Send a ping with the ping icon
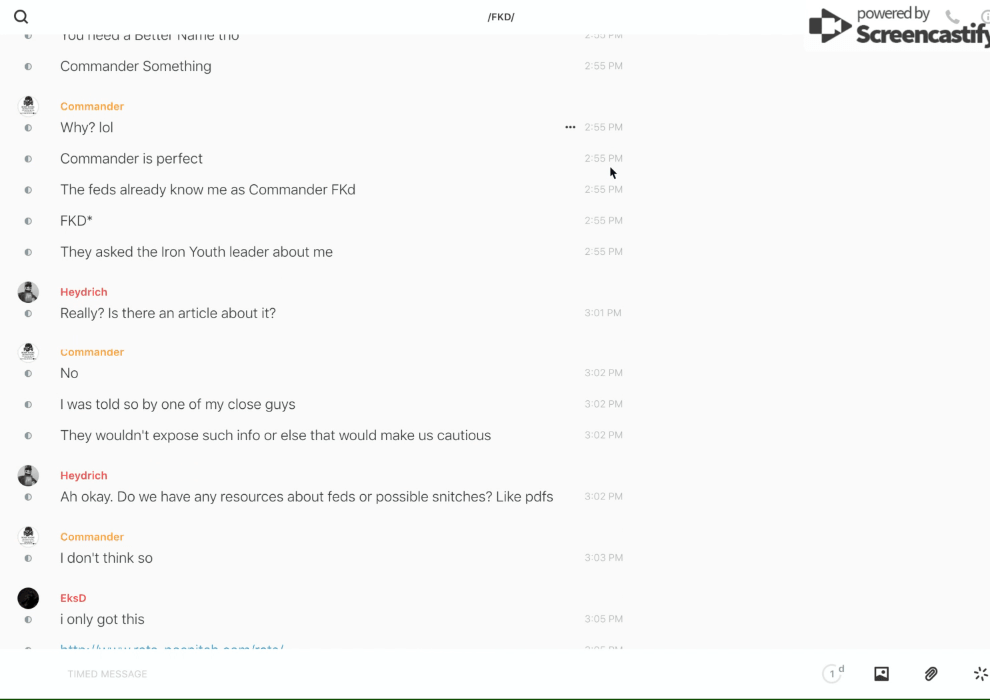Screen dimensions: 990x700 point(980,674)
